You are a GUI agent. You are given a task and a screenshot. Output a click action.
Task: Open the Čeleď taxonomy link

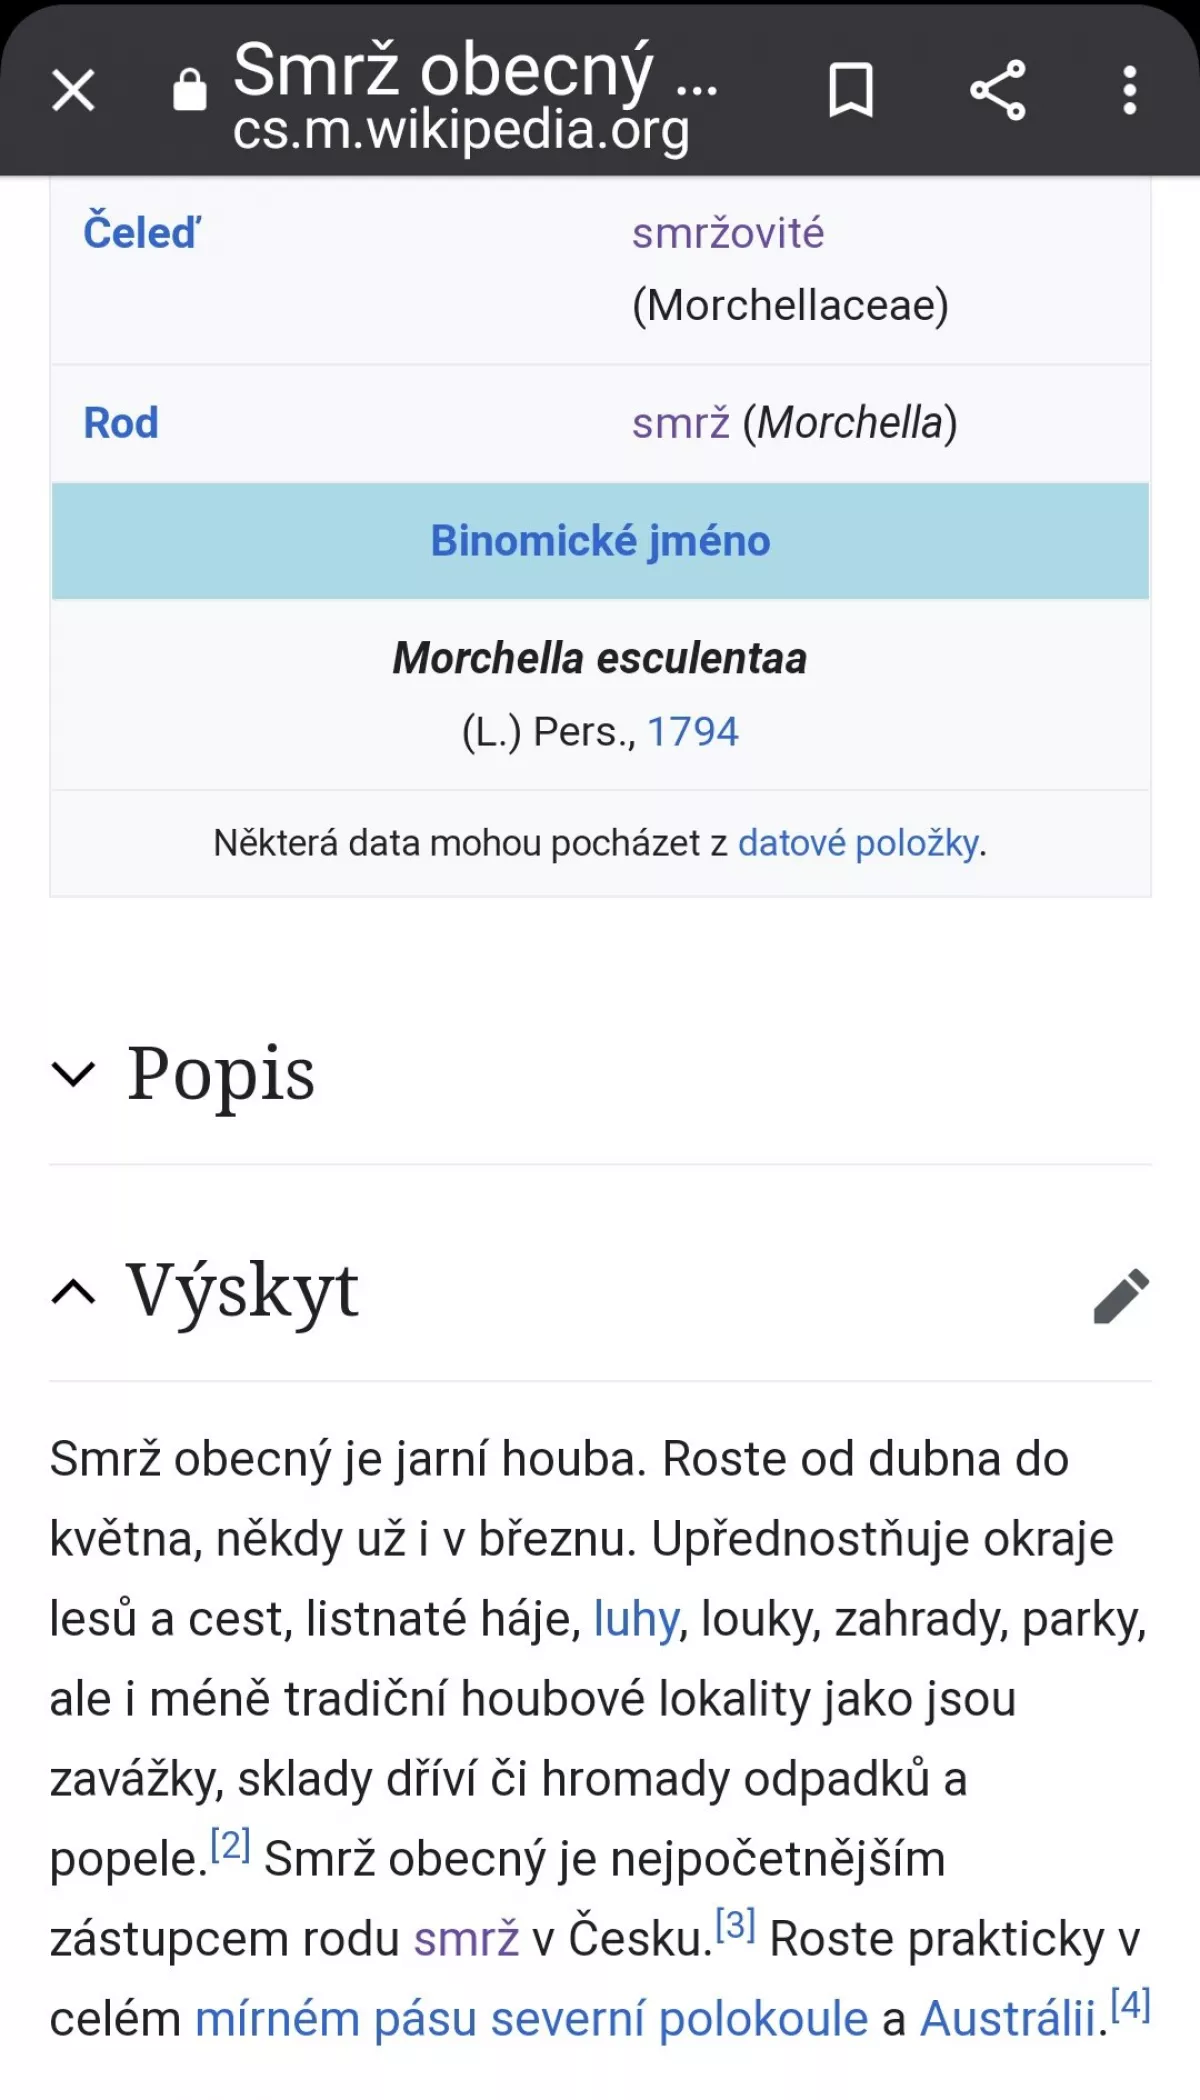(x=142, y=233)
